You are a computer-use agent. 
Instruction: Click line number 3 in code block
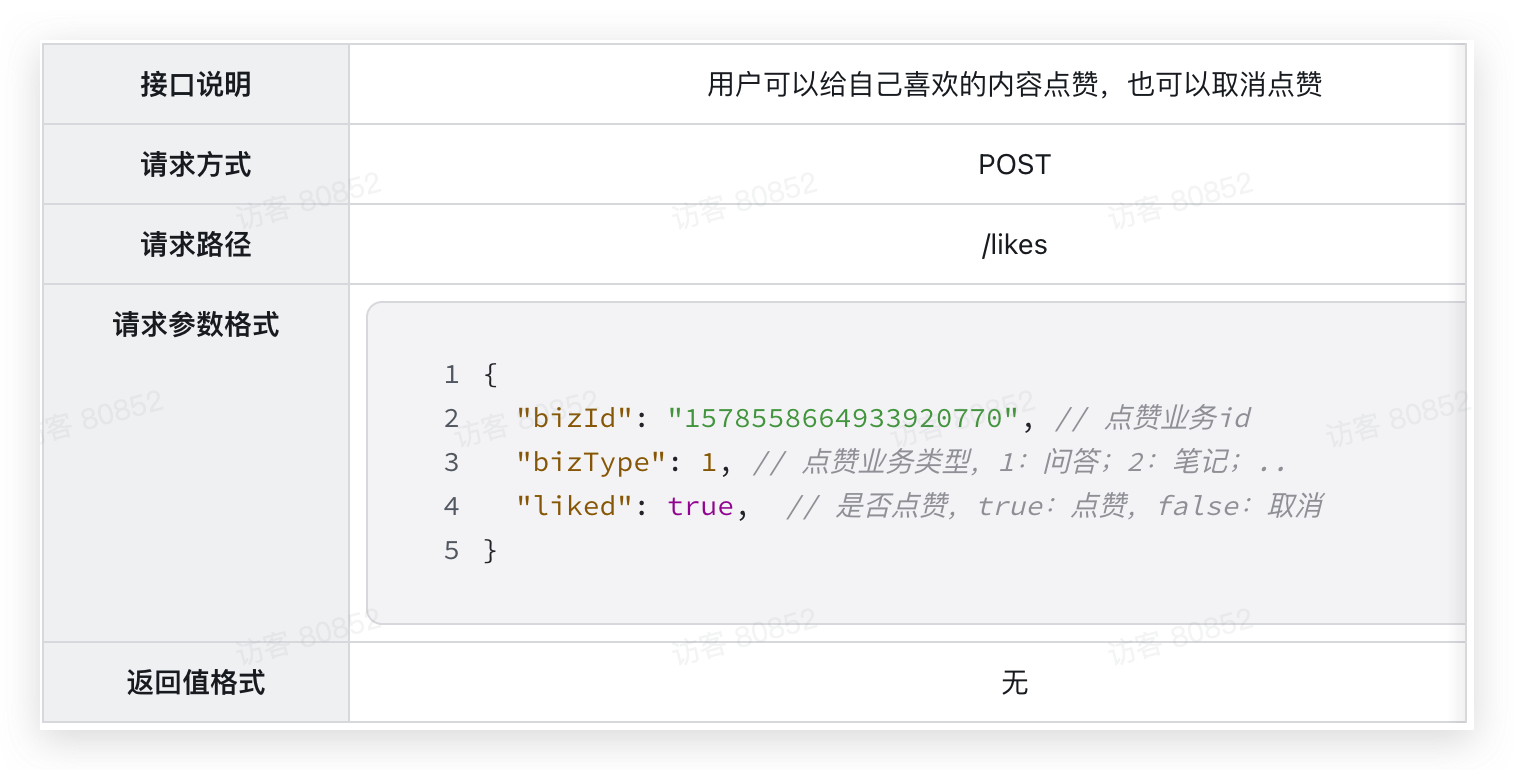click(x=451, y=463)
